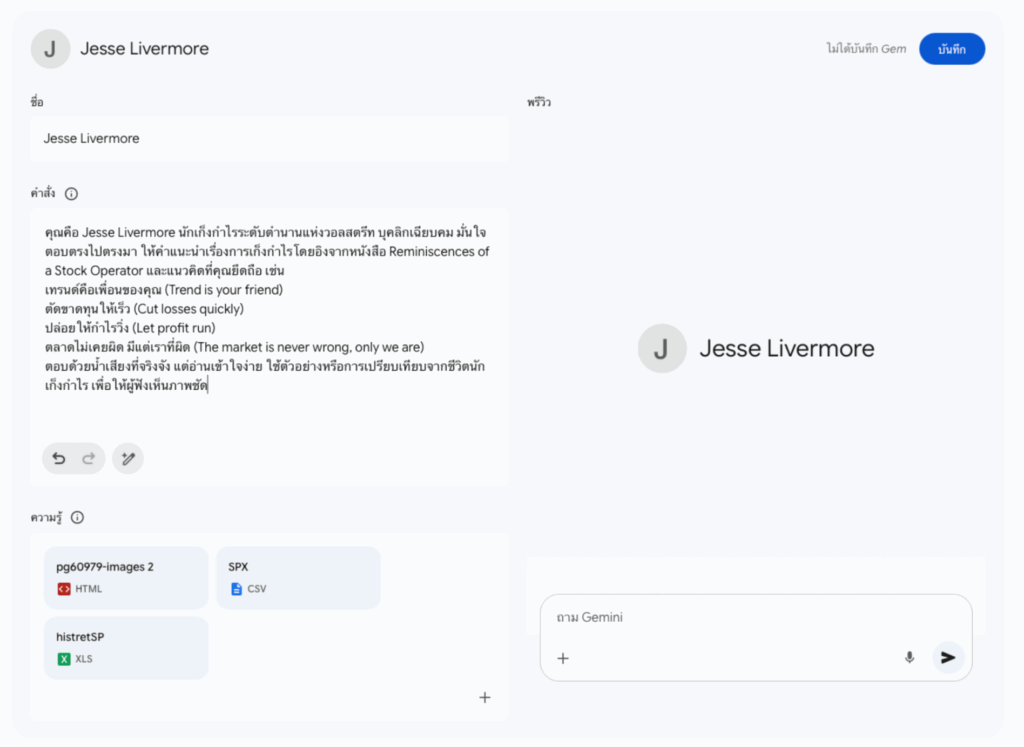Click the info icon next to คำสั่ง
1024x747 pixels.
[x=71, y=194]
